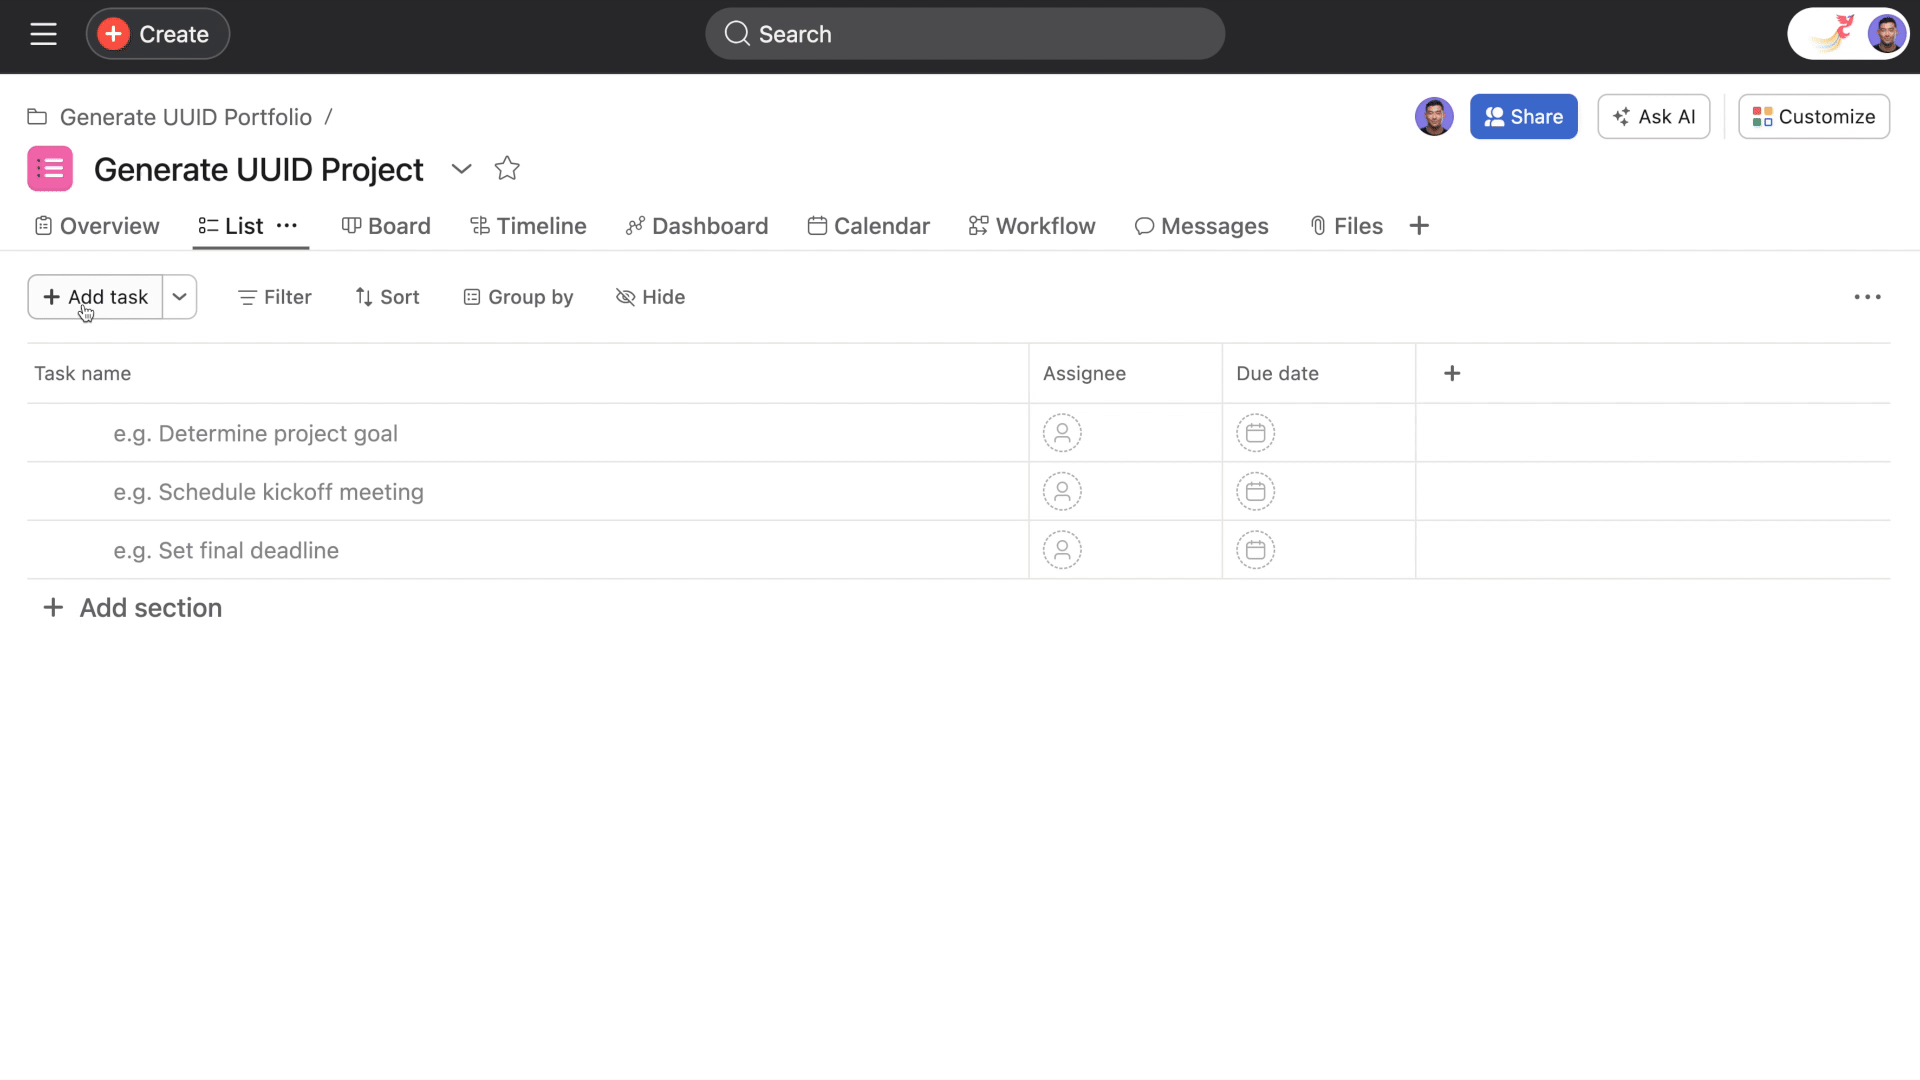Open the Filter options
The width and height of the screenshot is (1920, 1080).
coord(275,297)
